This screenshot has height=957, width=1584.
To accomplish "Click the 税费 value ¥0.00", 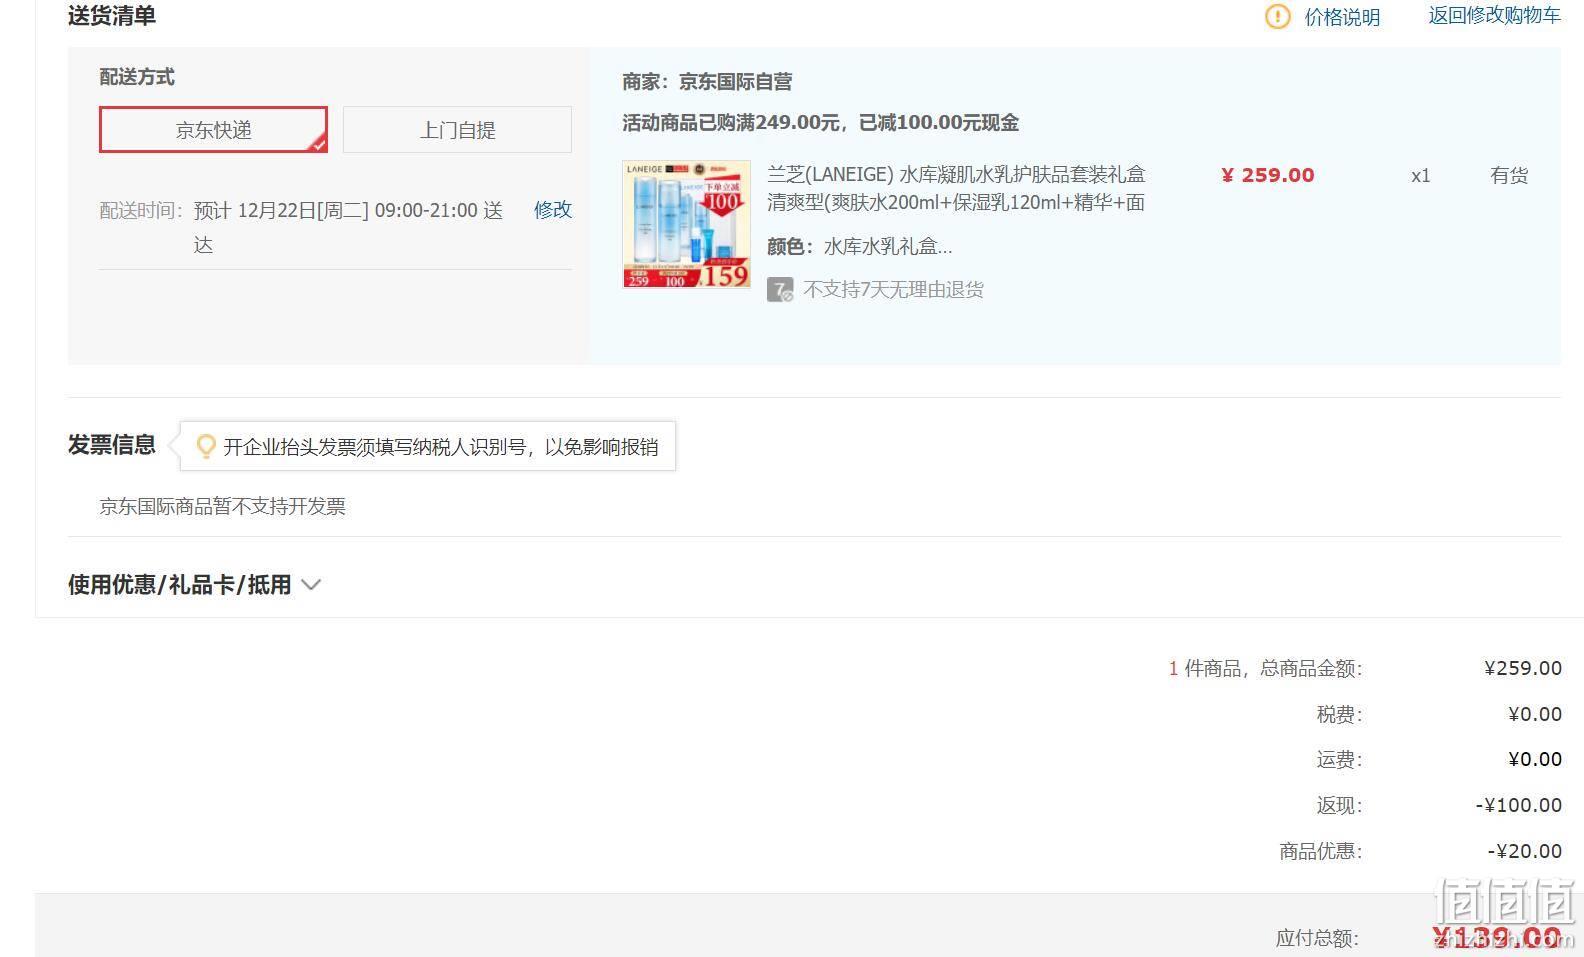I will coord(1535,714).
